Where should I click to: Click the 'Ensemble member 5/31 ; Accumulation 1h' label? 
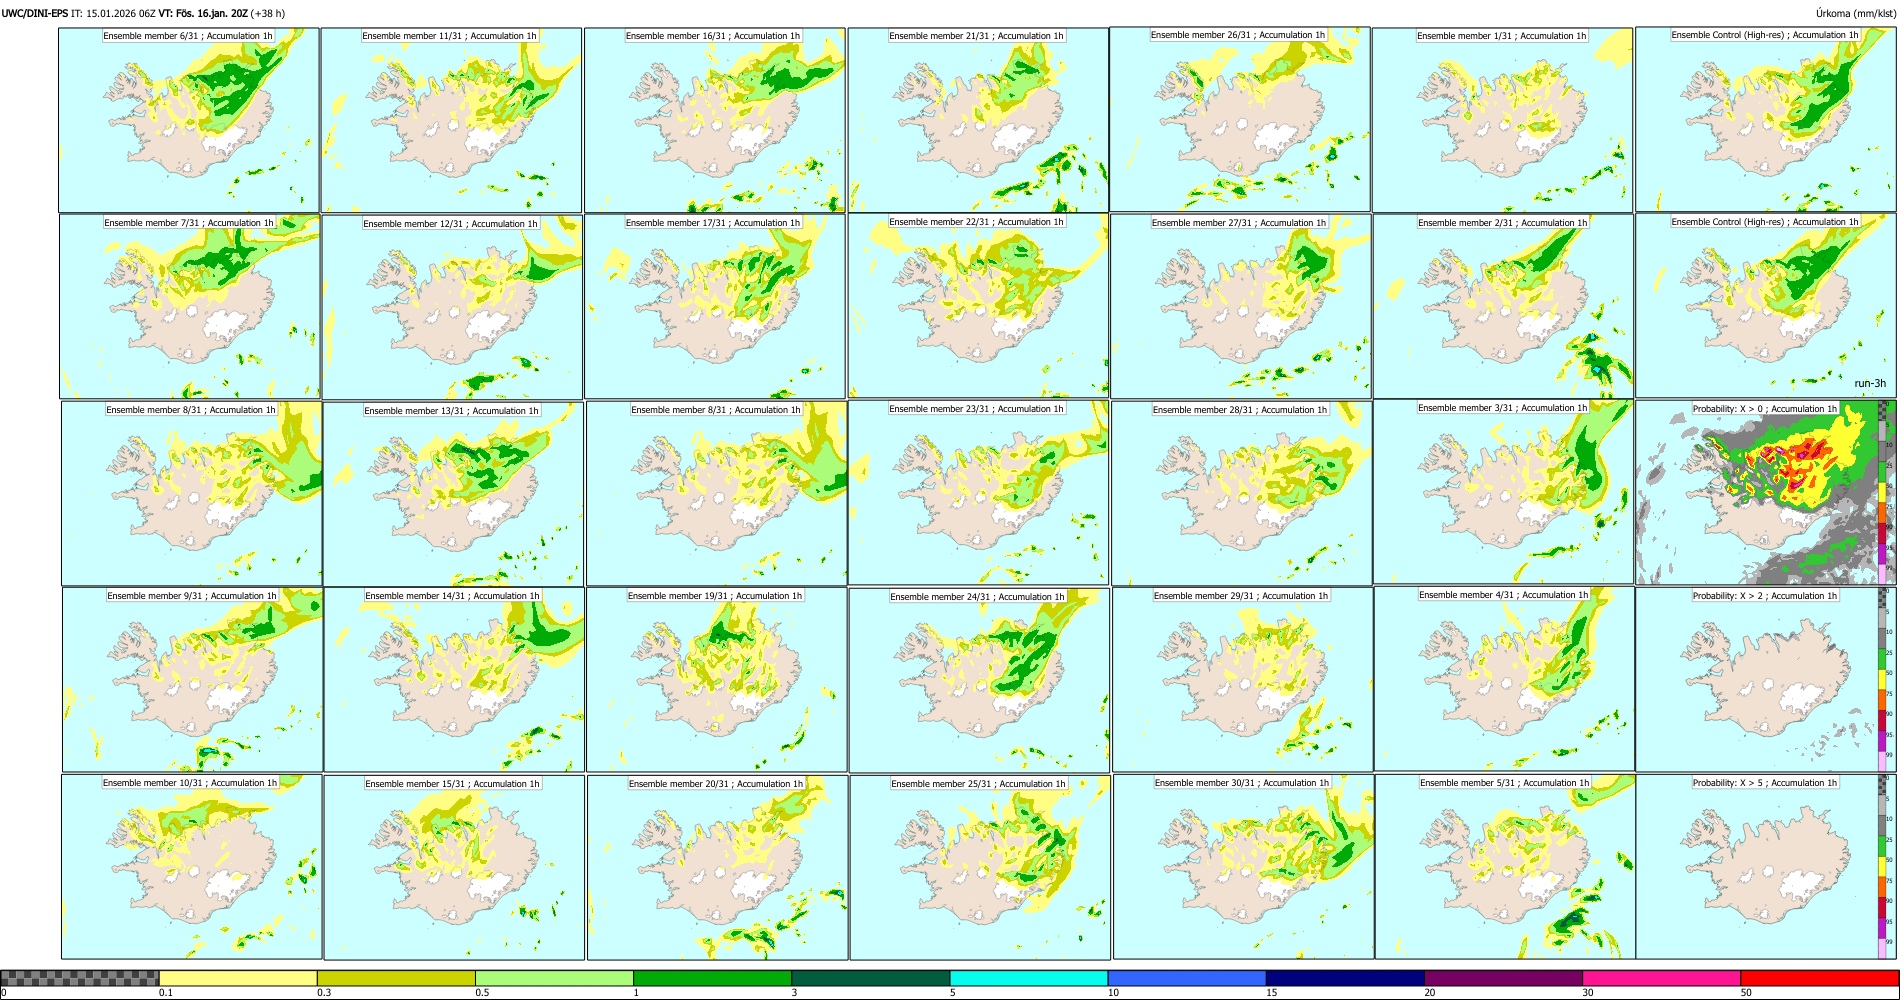point(1504,783)
